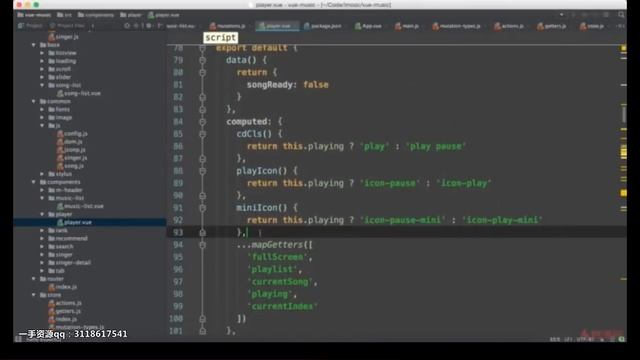Click the script tag breadcrumb label
640x360 pixels.
click(220, 38)
